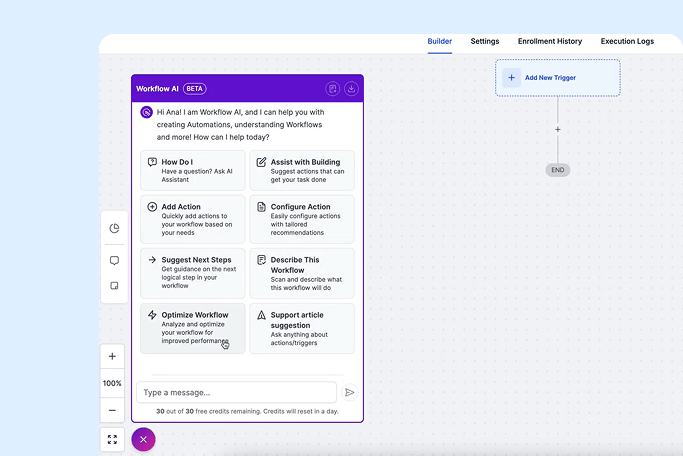Click the fit-to-screen expand icon

click(112, 439)
